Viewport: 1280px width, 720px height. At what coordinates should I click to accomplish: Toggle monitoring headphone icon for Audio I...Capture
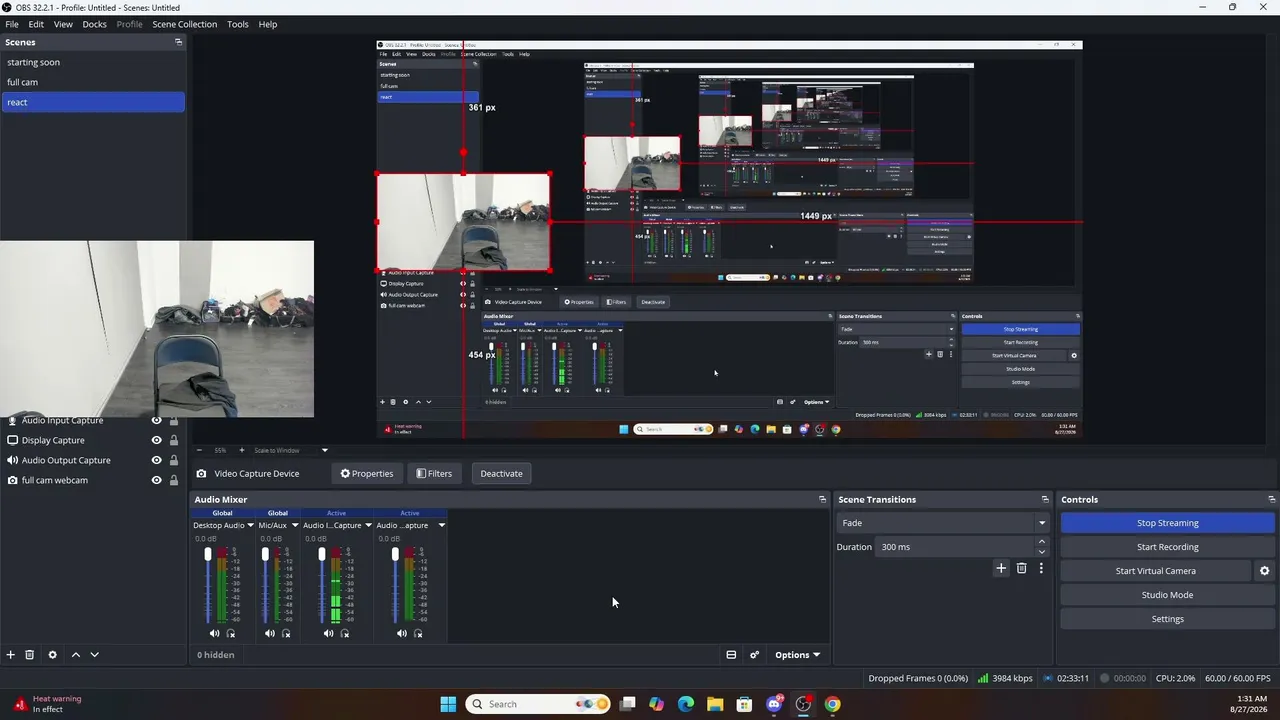click(x=345, y=633)
